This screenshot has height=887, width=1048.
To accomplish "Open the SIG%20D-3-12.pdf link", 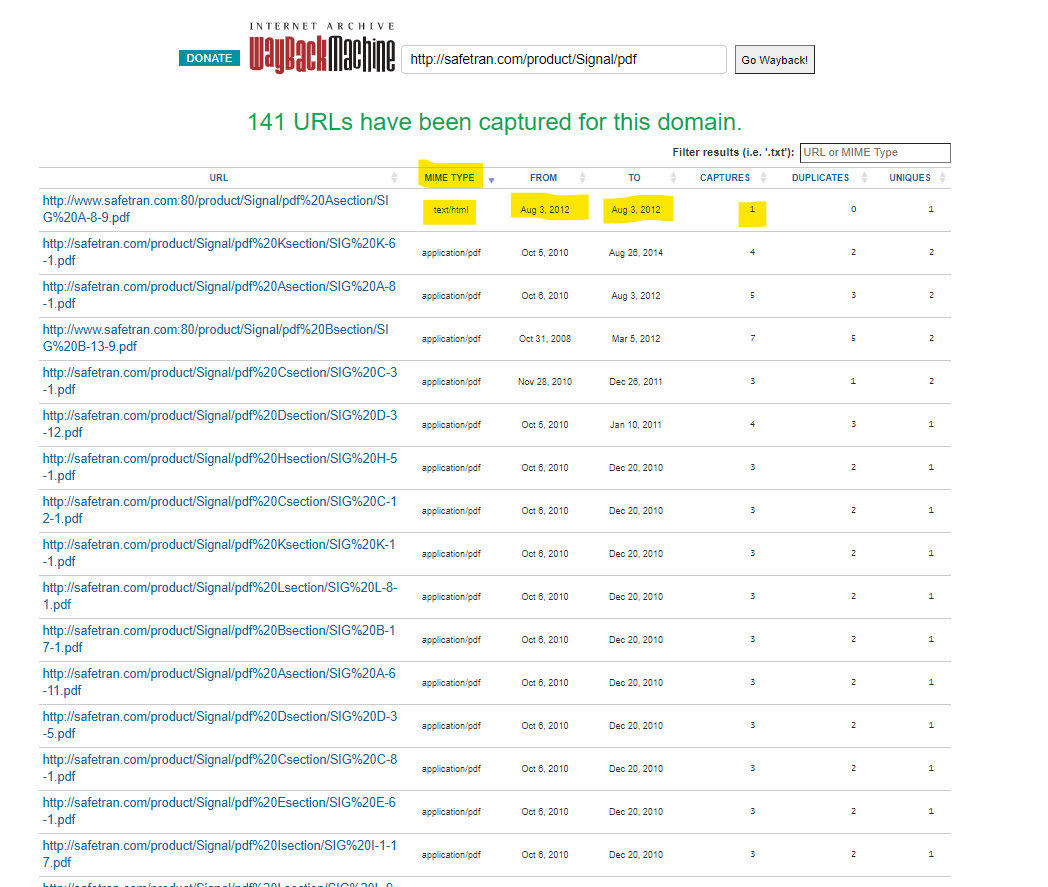I will point(220,424).
